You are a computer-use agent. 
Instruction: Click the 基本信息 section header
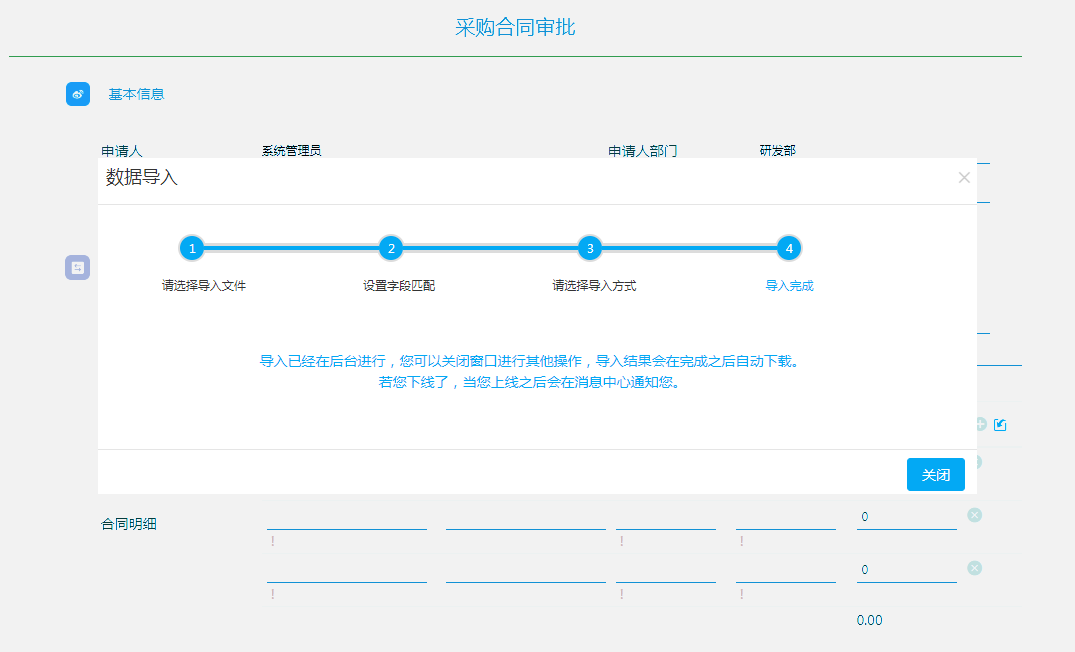(x=136, y=94)
